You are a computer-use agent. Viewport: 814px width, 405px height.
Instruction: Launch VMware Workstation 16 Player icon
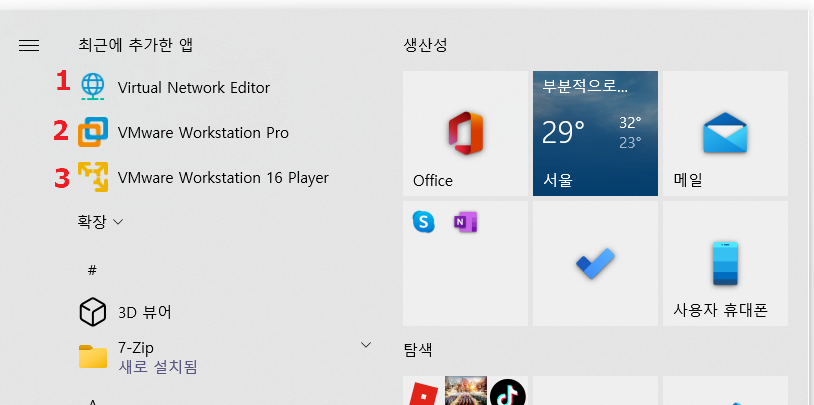(93, 177)
